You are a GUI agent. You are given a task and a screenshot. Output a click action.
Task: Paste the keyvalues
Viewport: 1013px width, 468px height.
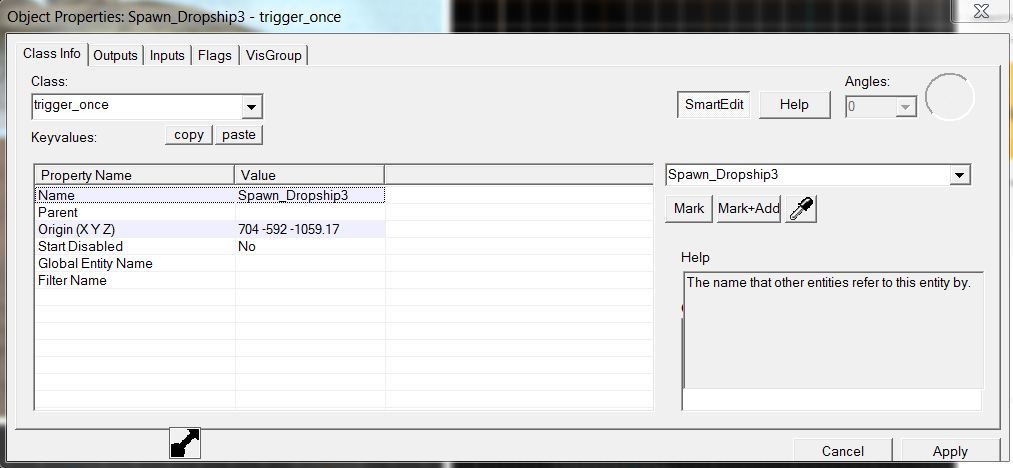(239, 135)
